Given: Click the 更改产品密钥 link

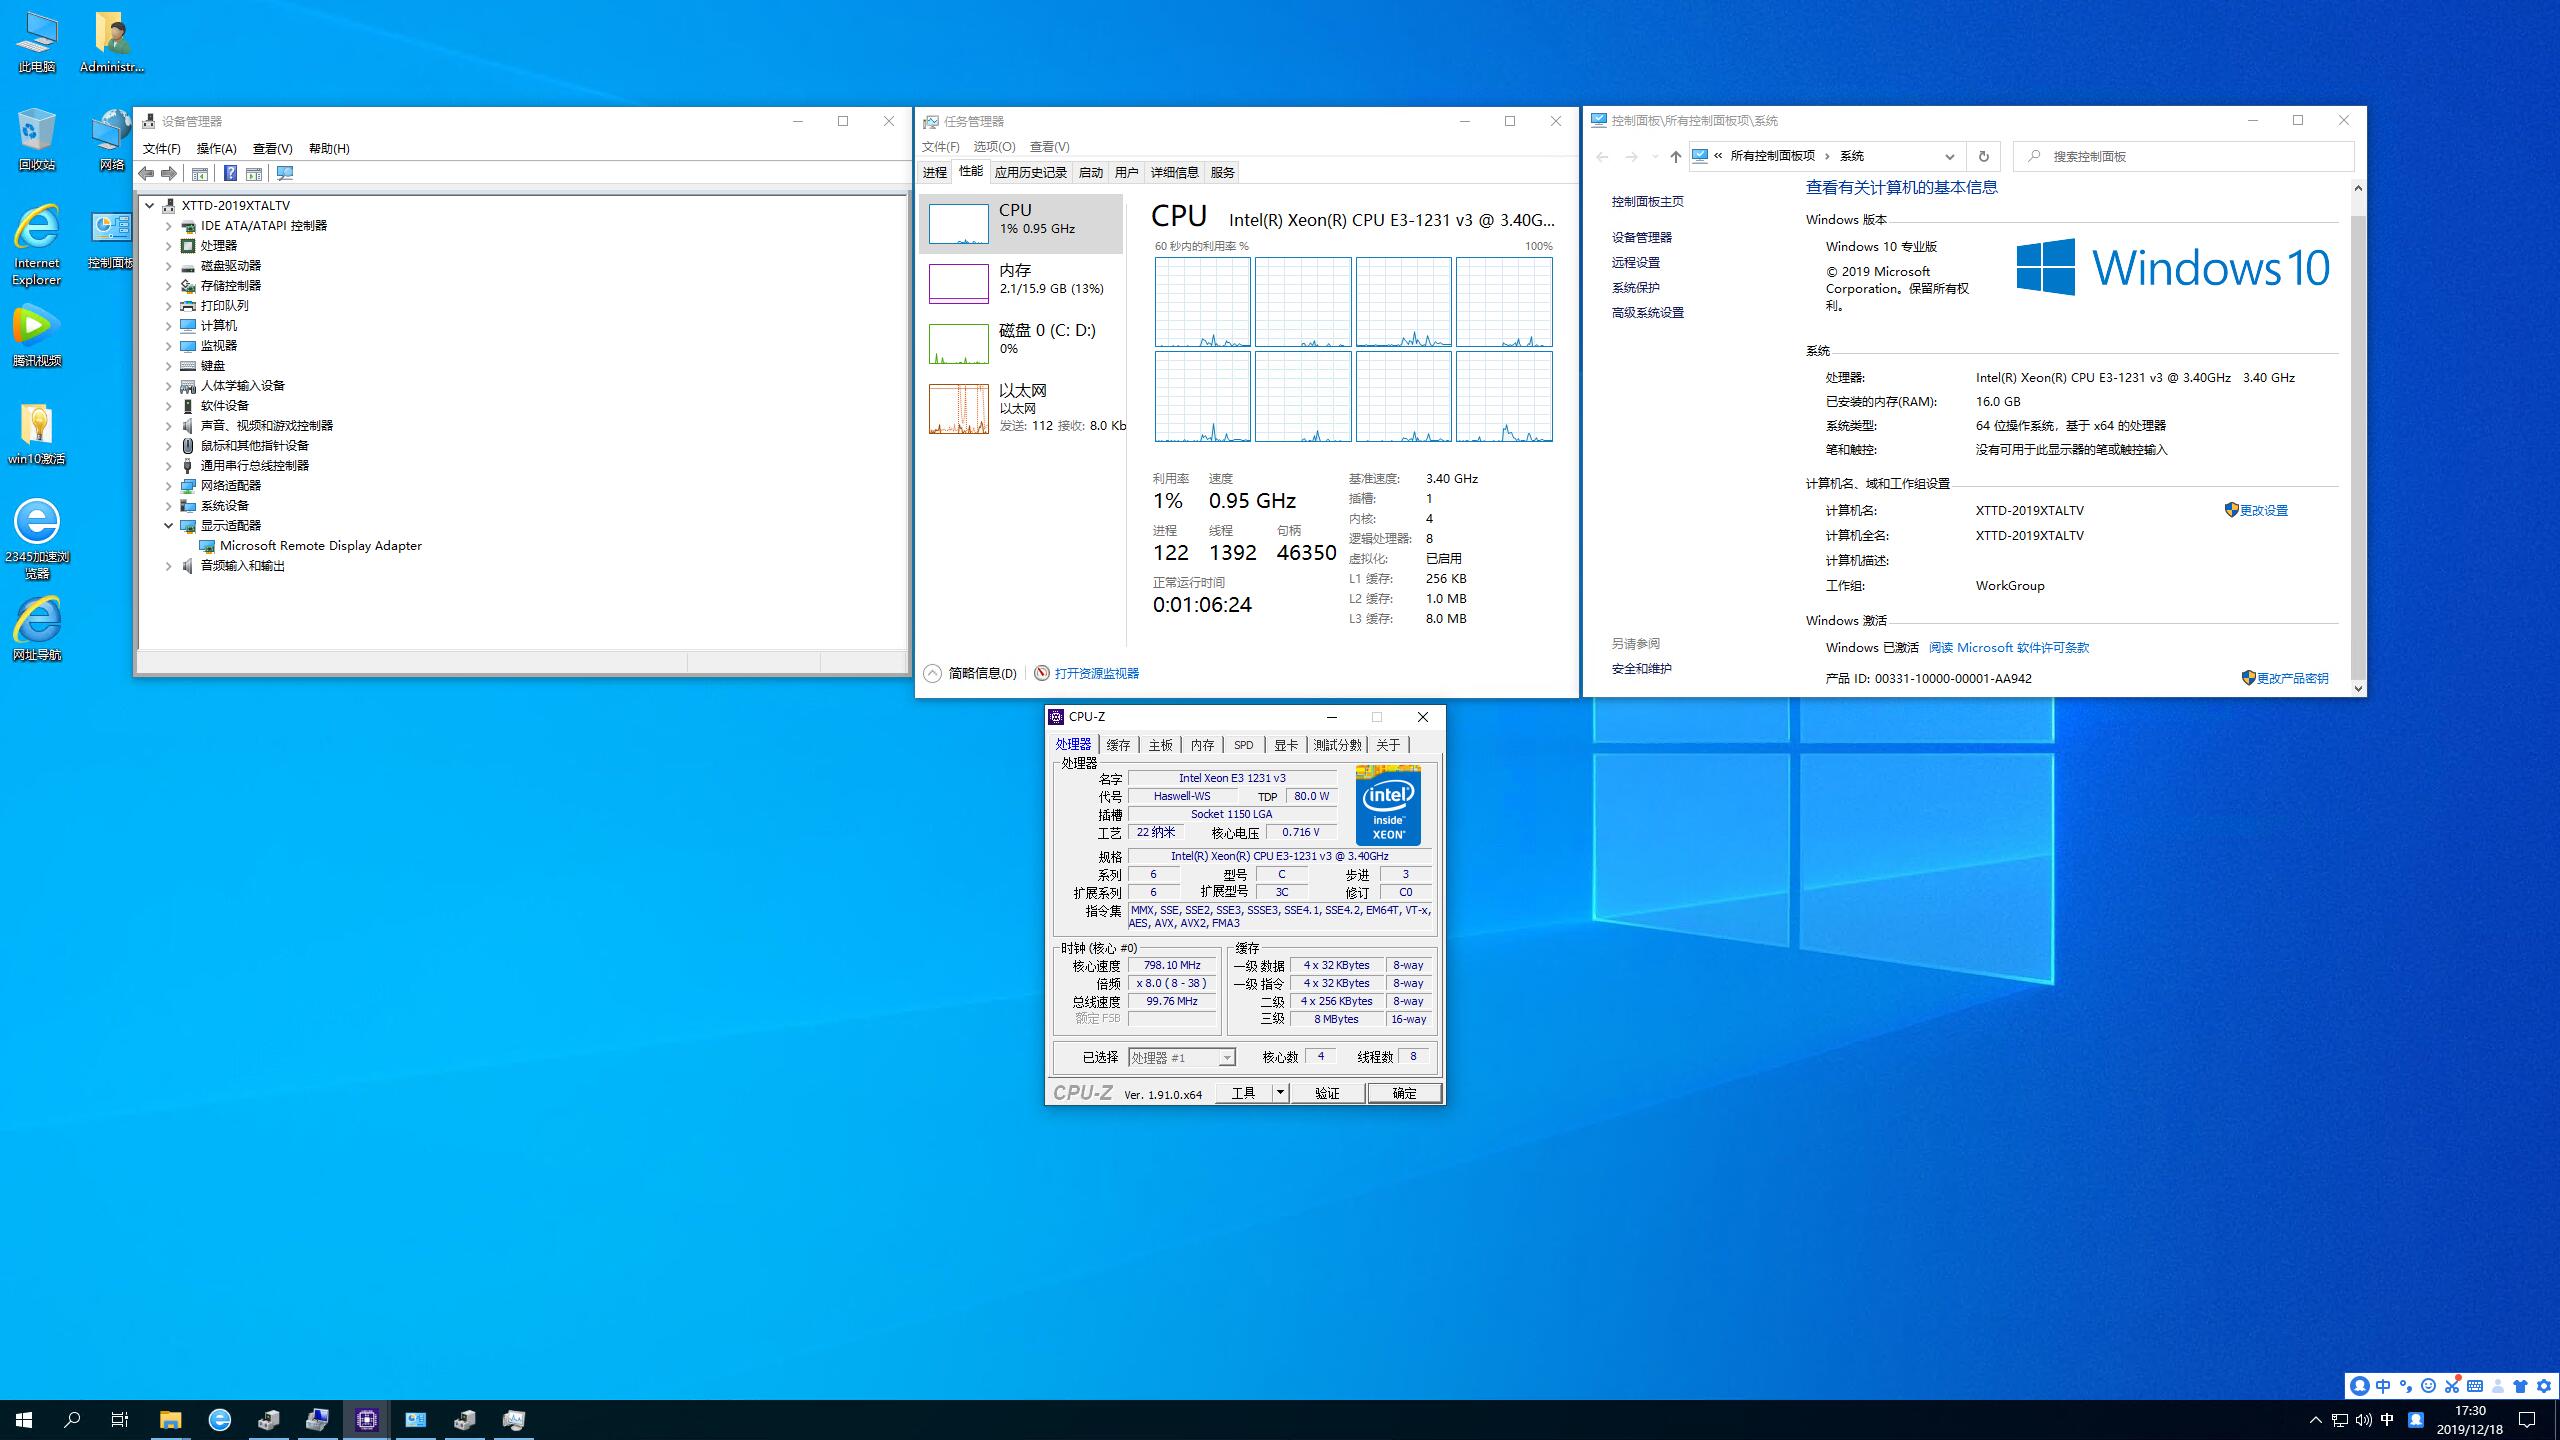Looking at the screenshot, I should (x=2291, y=678).
